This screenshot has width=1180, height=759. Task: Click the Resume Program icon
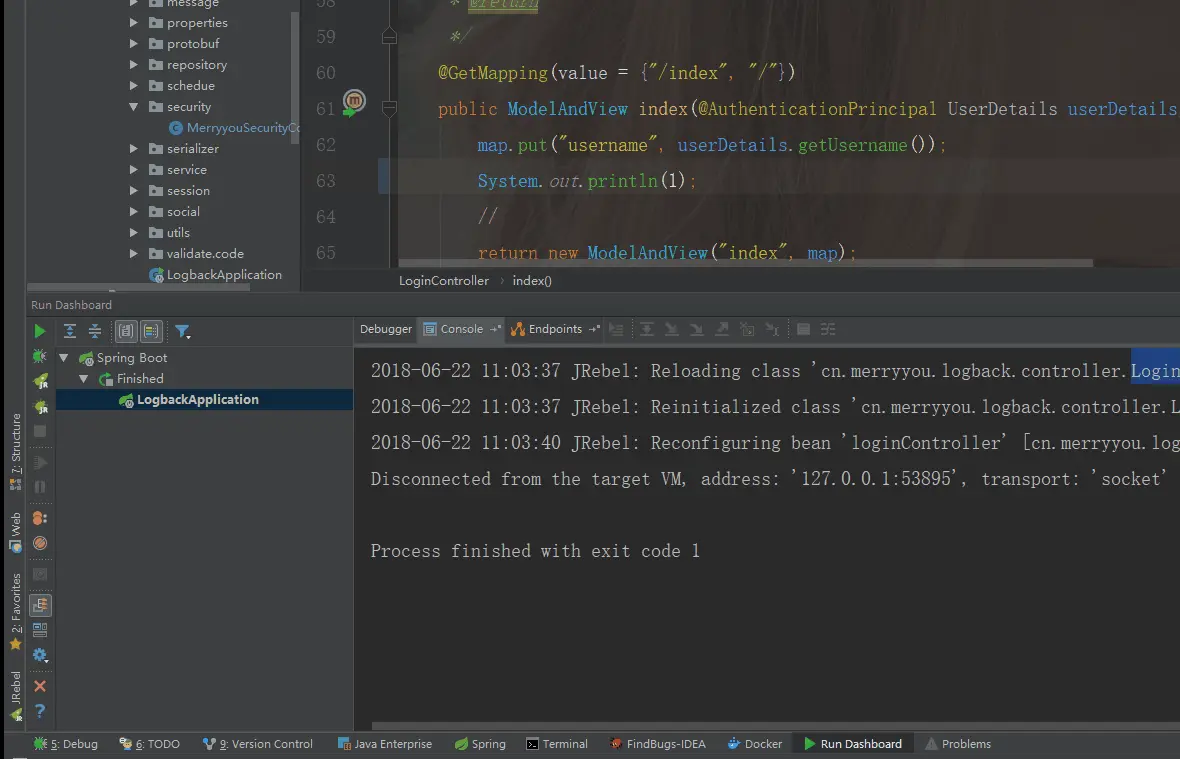40,463
